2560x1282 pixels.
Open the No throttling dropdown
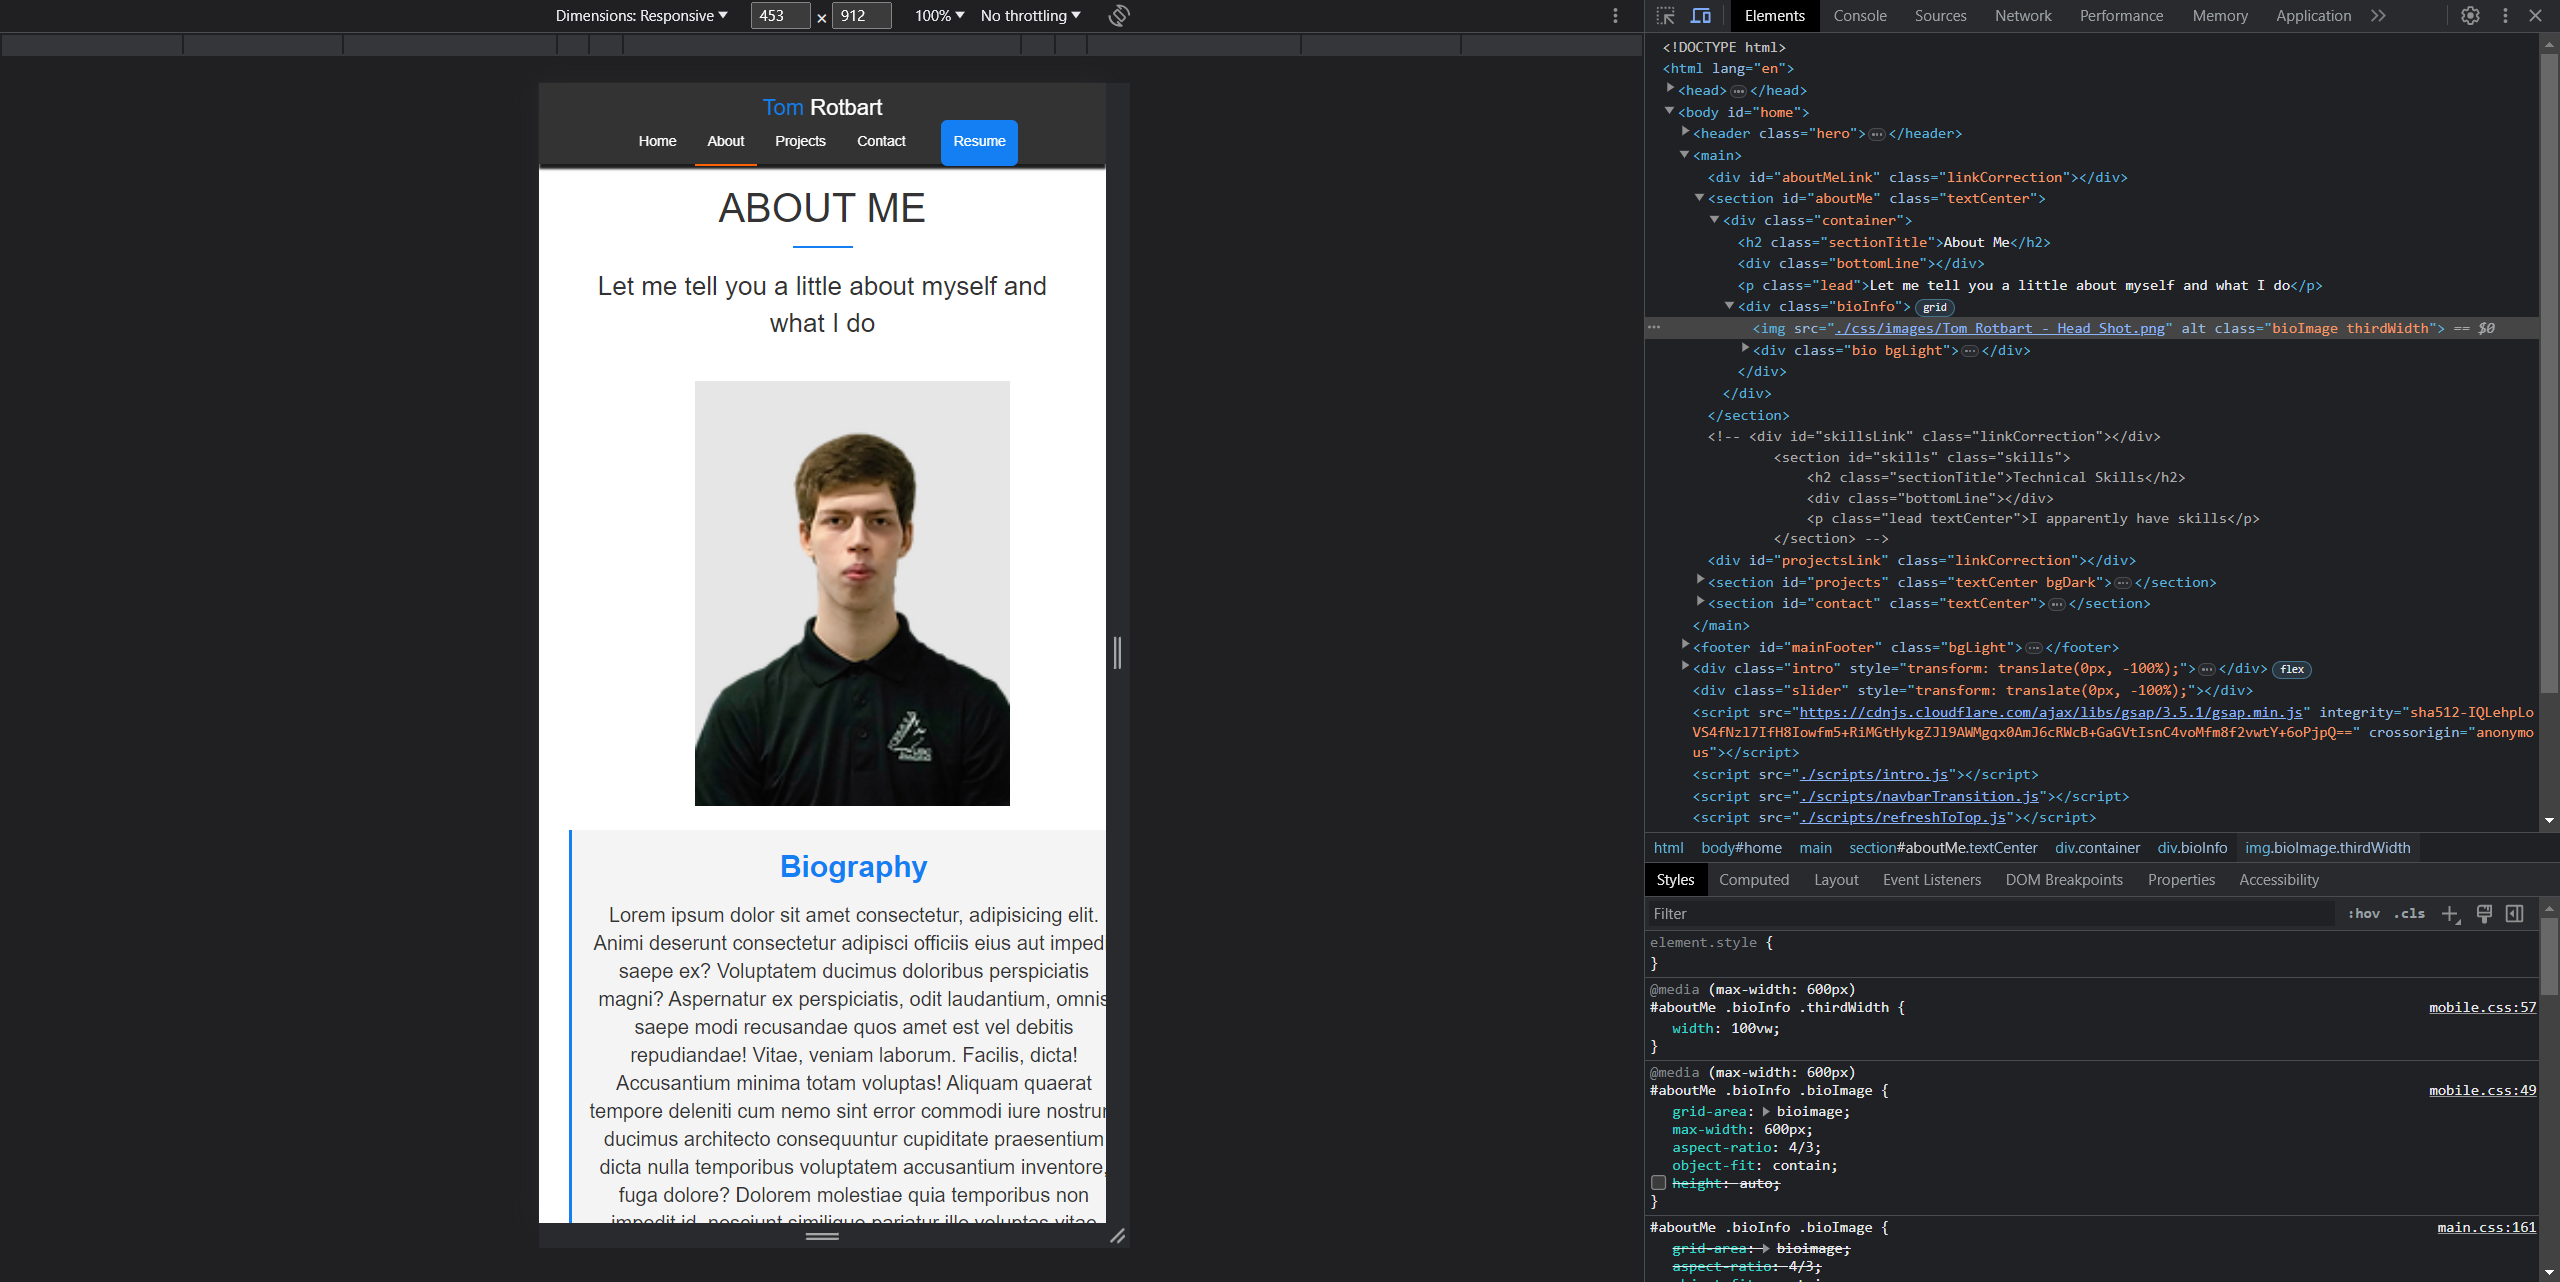1030,16
